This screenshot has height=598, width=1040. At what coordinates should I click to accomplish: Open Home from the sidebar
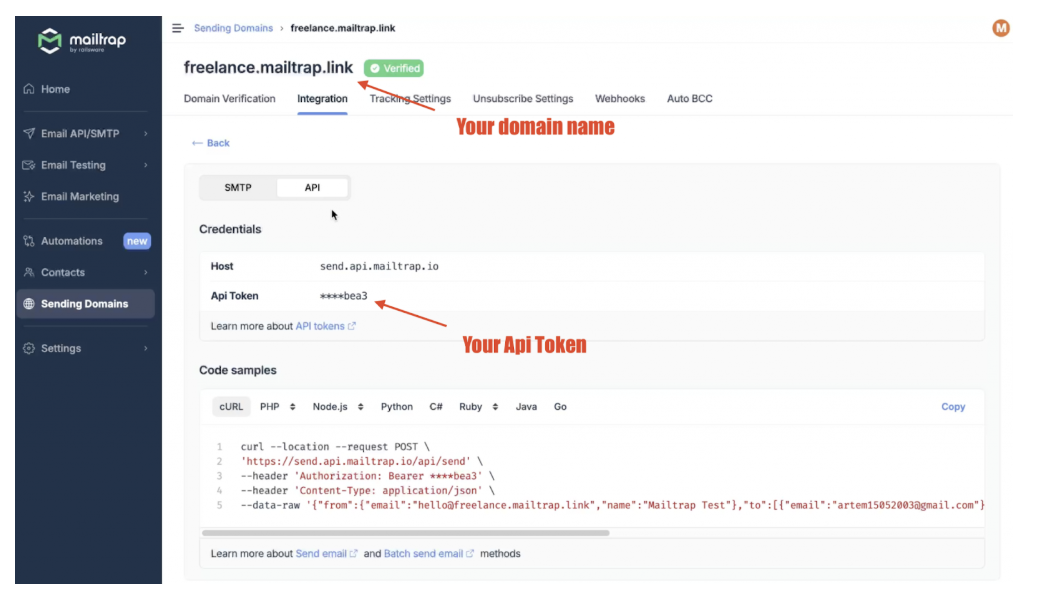click(x=55, y=89)
